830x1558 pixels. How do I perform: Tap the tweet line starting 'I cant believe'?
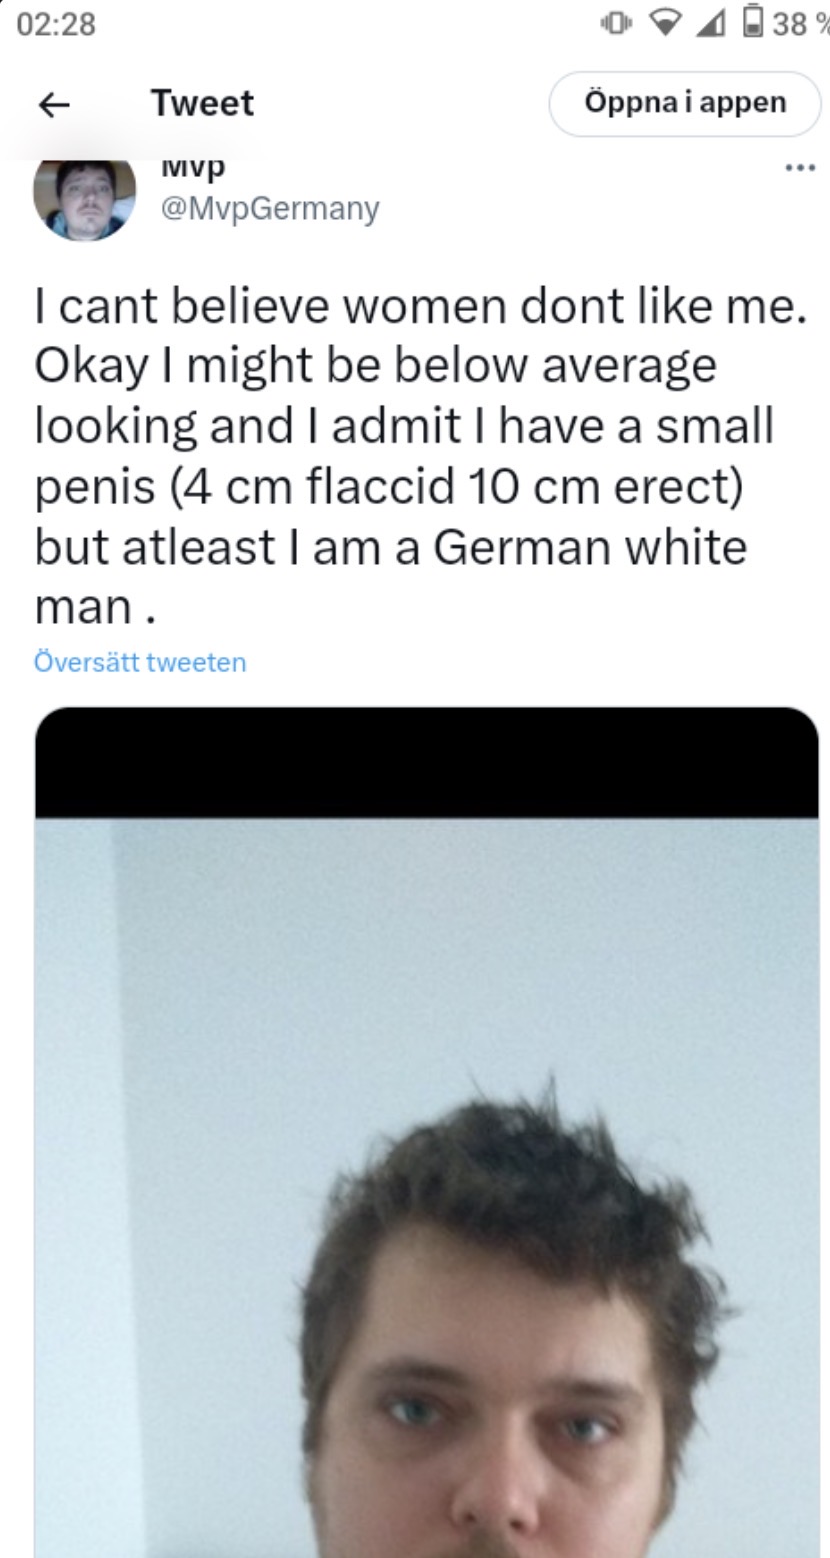[x=420, y=306]
